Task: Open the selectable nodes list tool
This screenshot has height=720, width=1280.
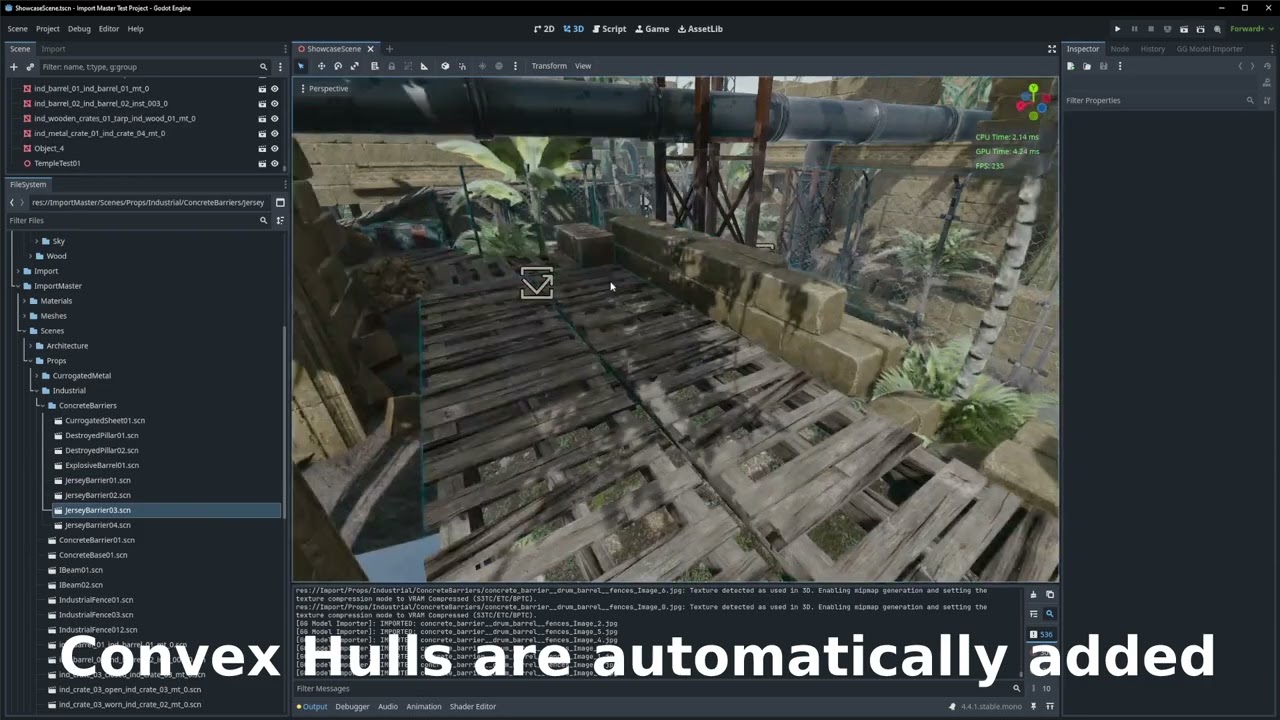Action: pyautogui.click(x=375, y=66)
